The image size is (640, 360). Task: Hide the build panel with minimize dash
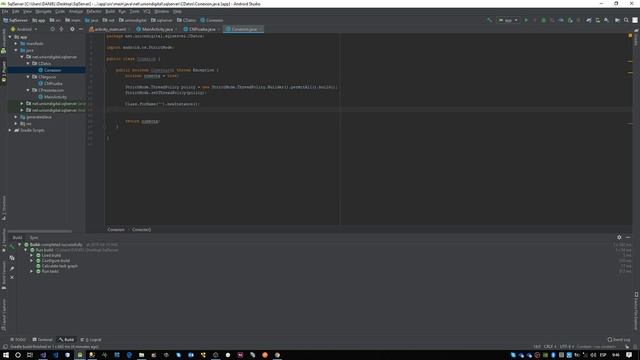[628, 237]
